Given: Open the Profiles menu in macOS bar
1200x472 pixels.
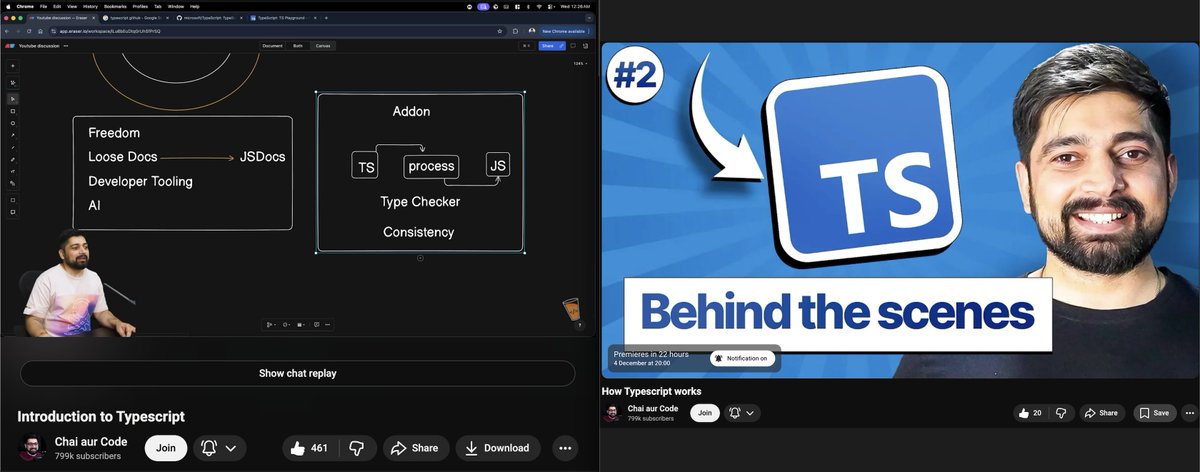Looking at the screenshot, I should pyautogui.click(x=140, y=6).
